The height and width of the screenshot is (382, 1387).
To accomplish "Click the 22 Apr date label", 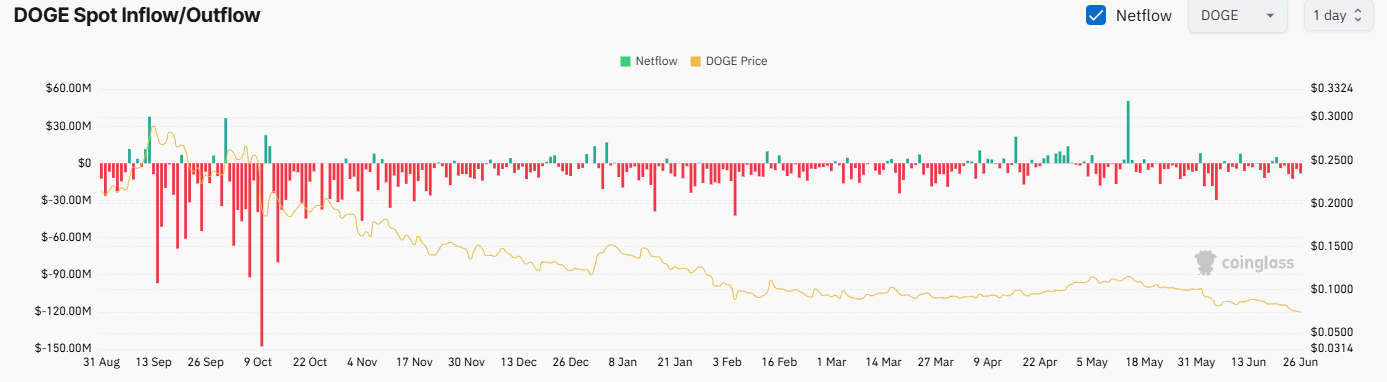I will [1039, 362].
